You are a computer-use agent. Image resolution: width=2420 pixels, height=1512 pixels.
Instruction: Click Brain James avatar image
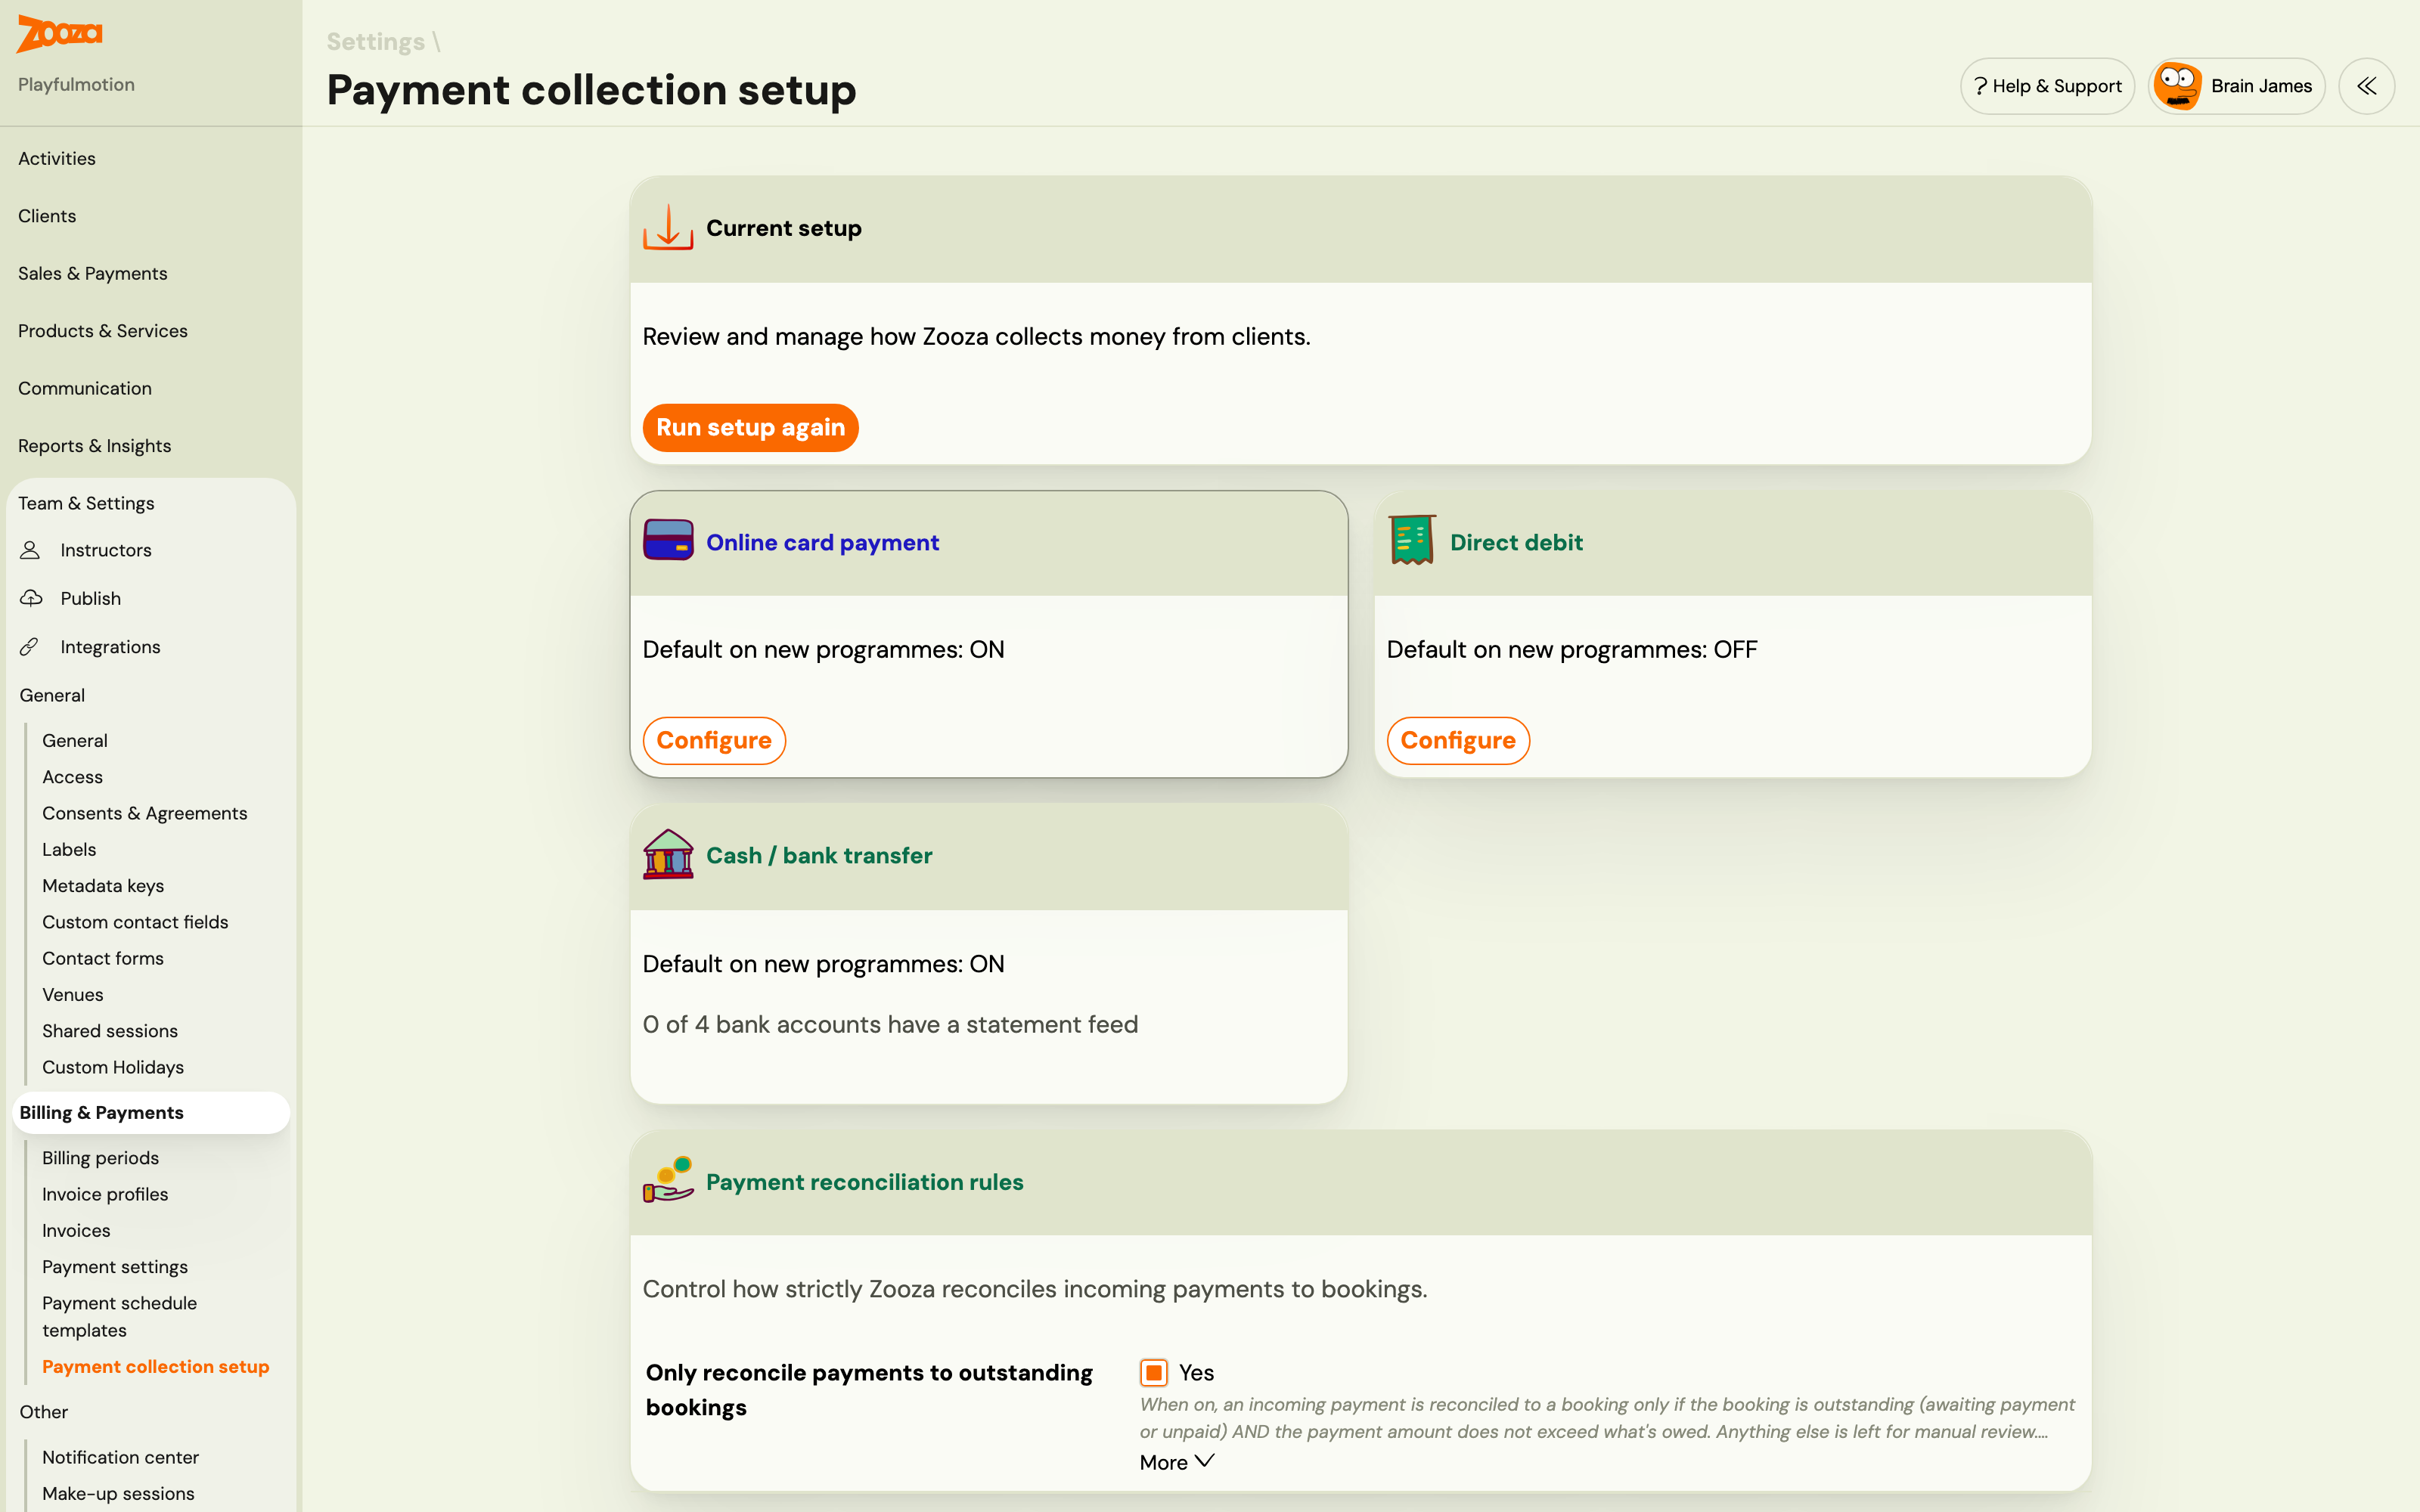[2177, 86]
